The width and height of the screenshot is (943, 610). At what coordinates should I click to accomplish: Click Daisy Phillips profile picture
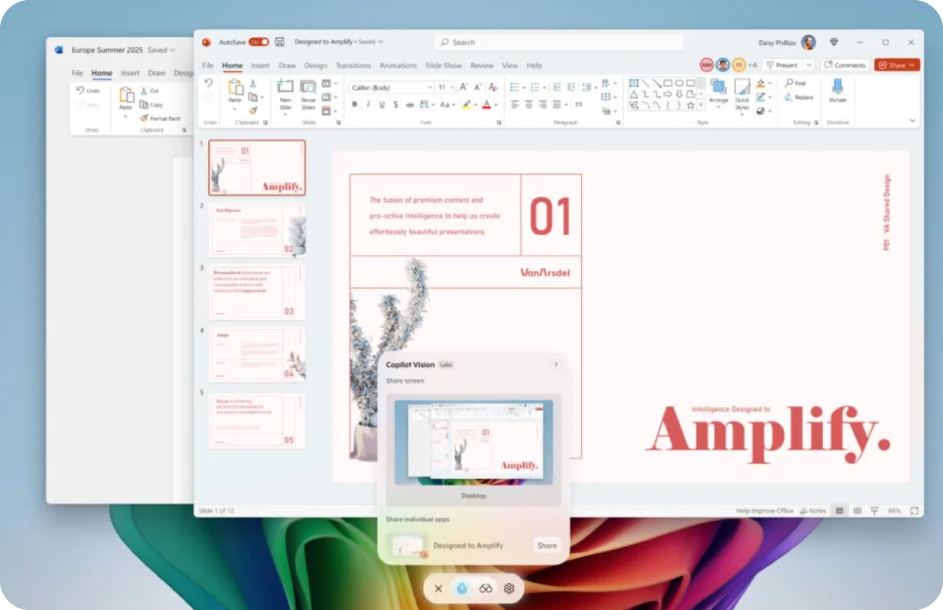click(808, 42)
